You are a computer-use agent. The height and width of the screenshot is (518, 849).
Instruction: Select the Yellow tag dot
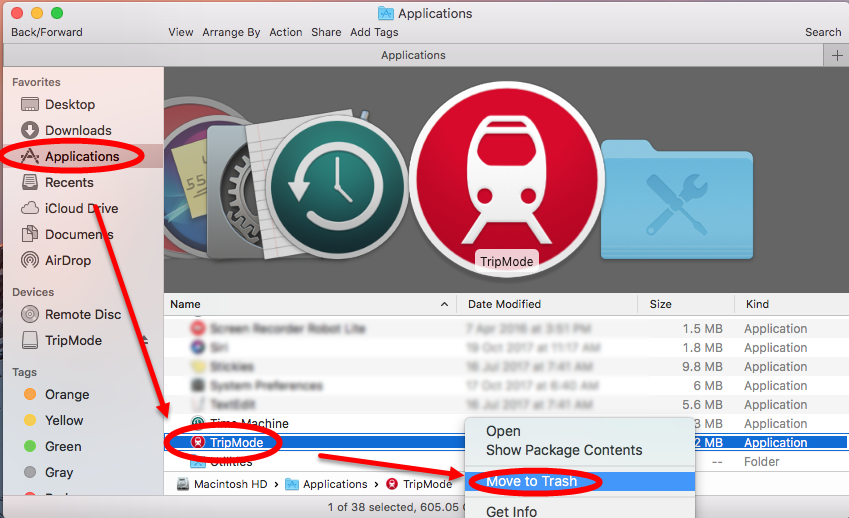[30, 420]
